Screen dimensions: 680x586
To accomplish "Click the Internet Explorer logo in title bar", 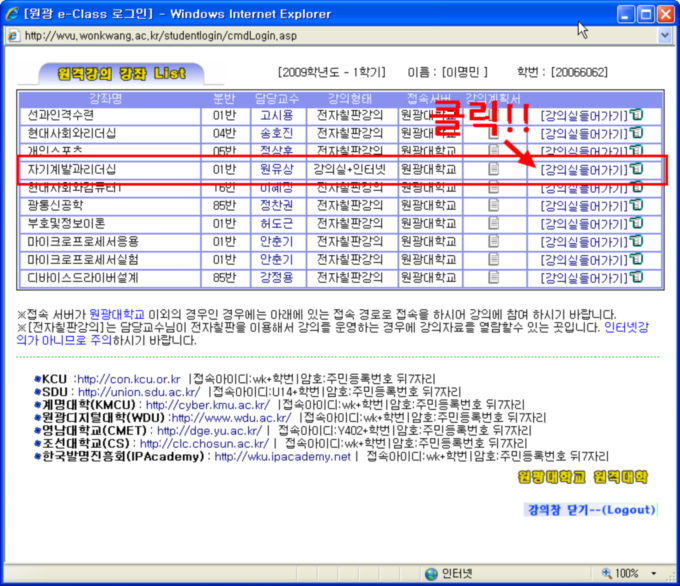I will click(12, 14).
